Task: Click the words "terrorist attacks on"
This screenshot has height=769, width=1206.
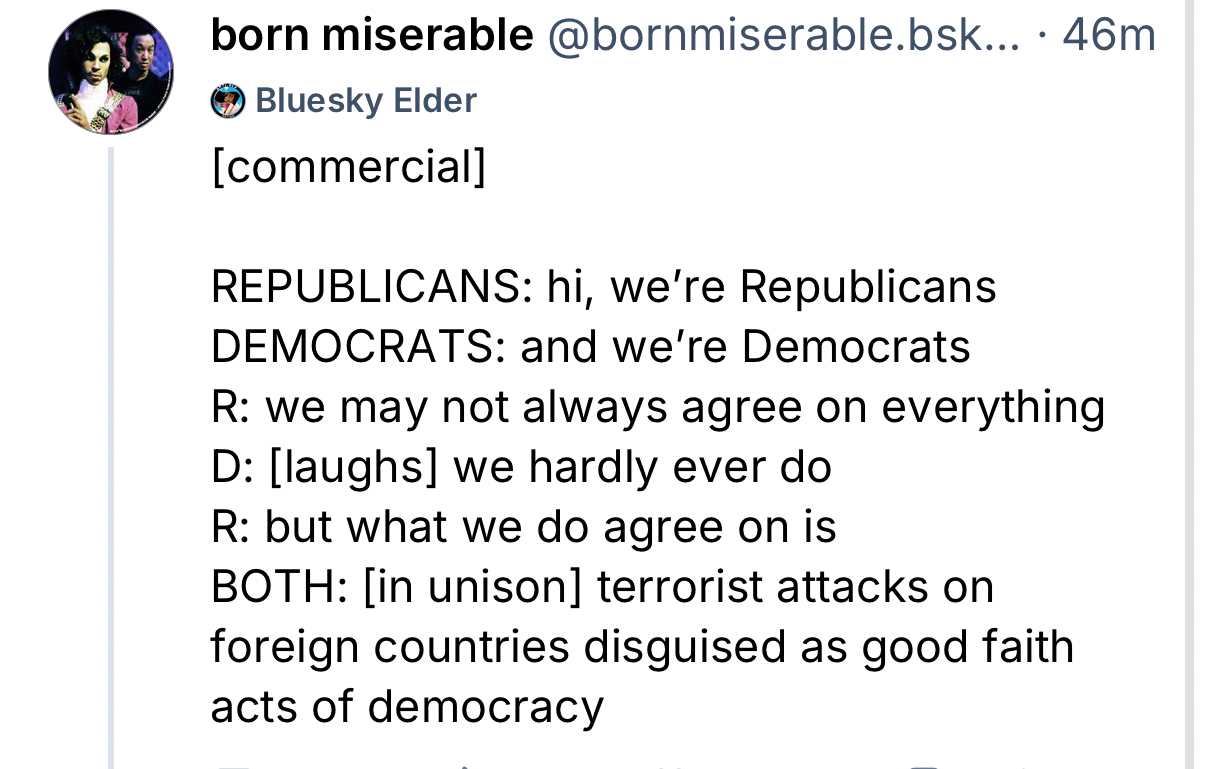Action: 795,587
